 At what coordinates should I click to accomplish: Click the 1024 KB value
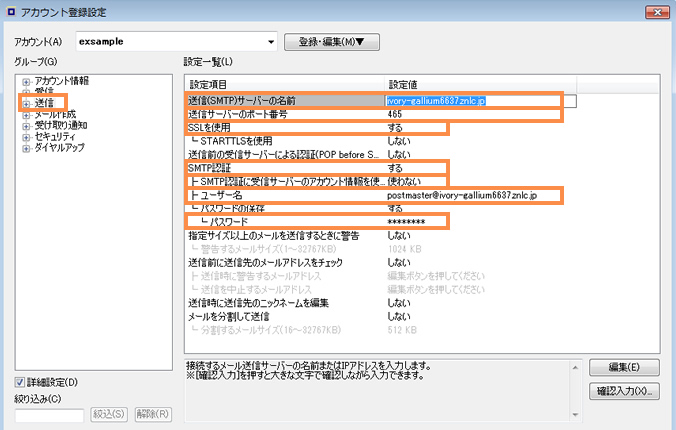point(404,249)
